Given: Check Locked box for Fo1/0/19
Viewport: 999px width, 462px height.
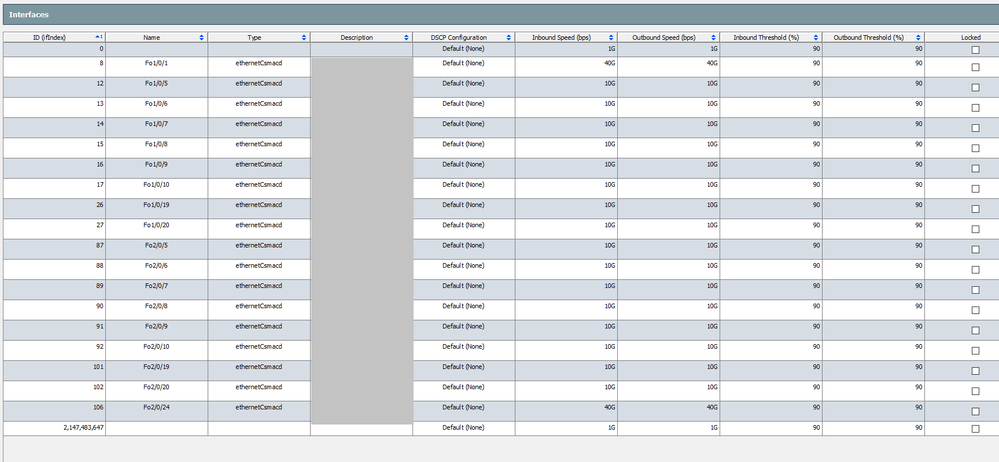Looking at the screenshot, I should (975, 208).
